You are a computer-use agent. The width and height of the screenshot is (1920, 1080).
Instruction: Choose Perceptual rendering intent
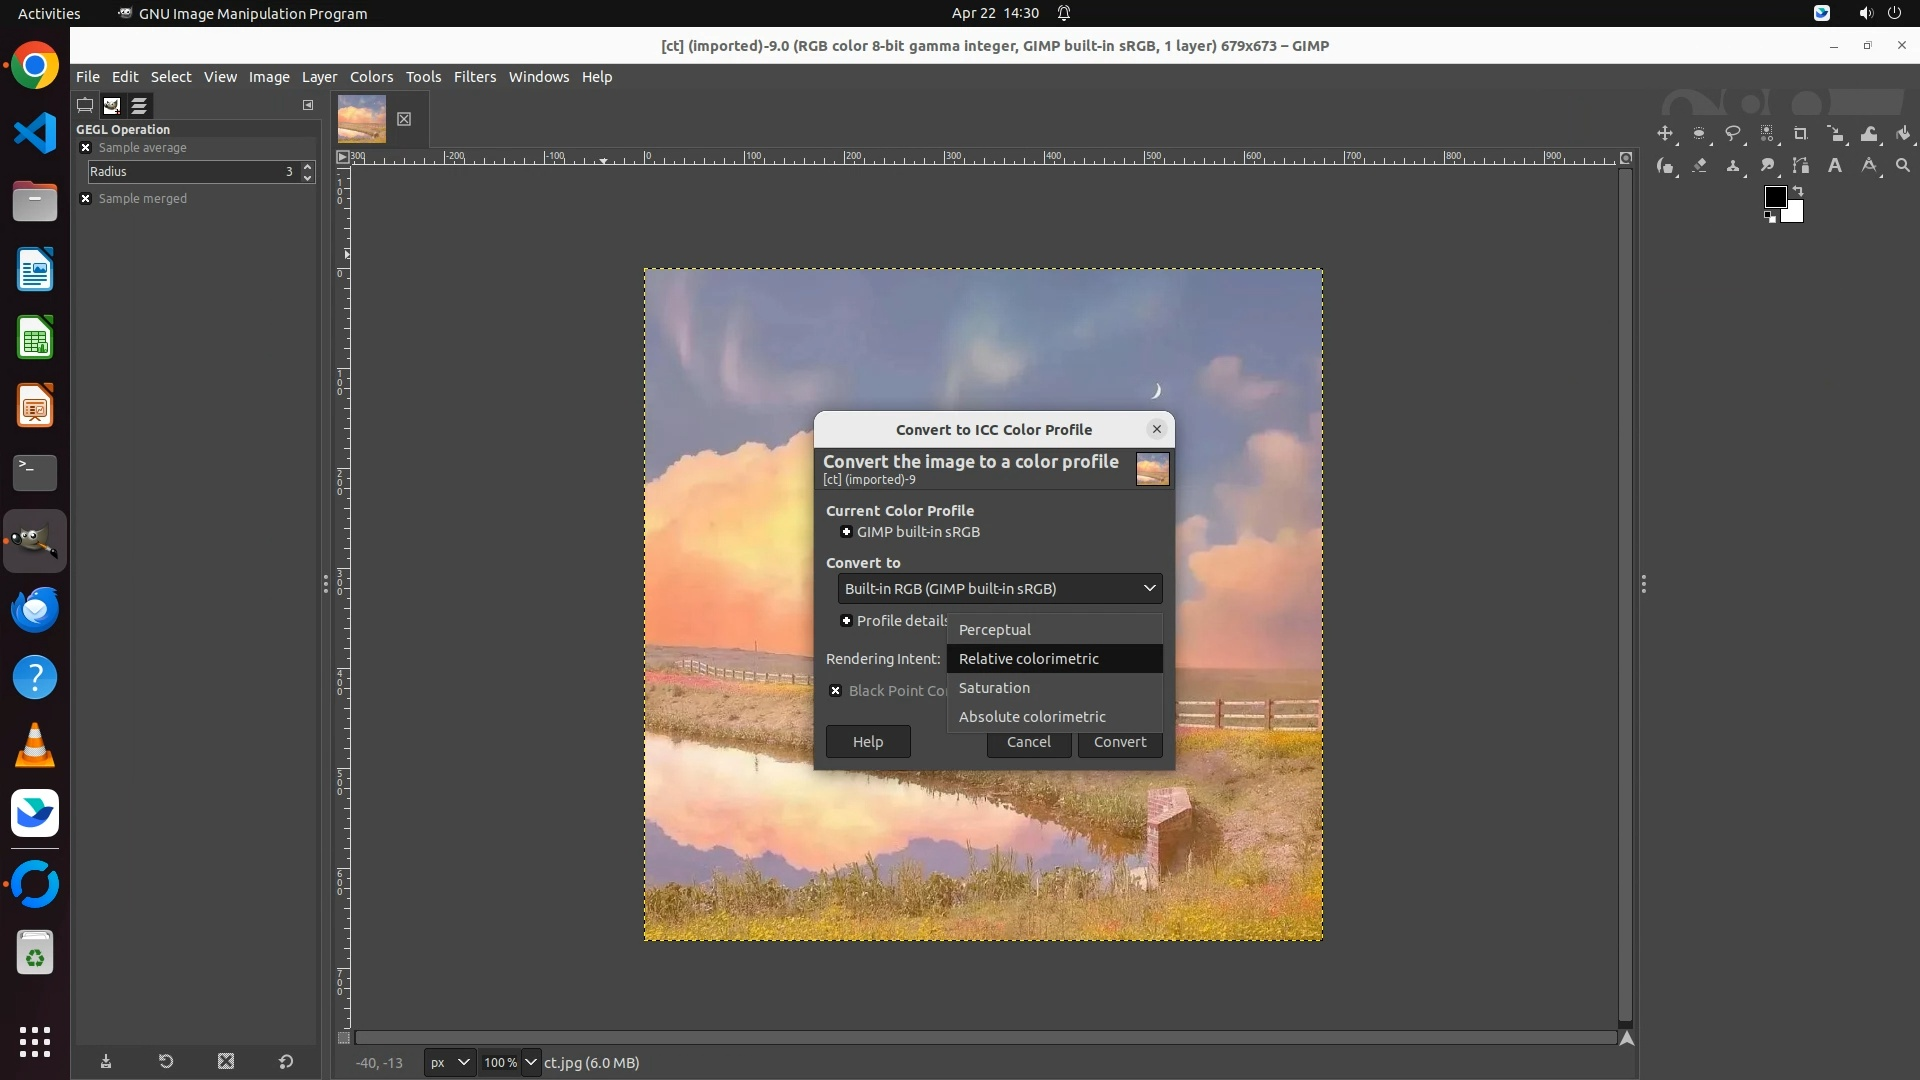(994, 630)
